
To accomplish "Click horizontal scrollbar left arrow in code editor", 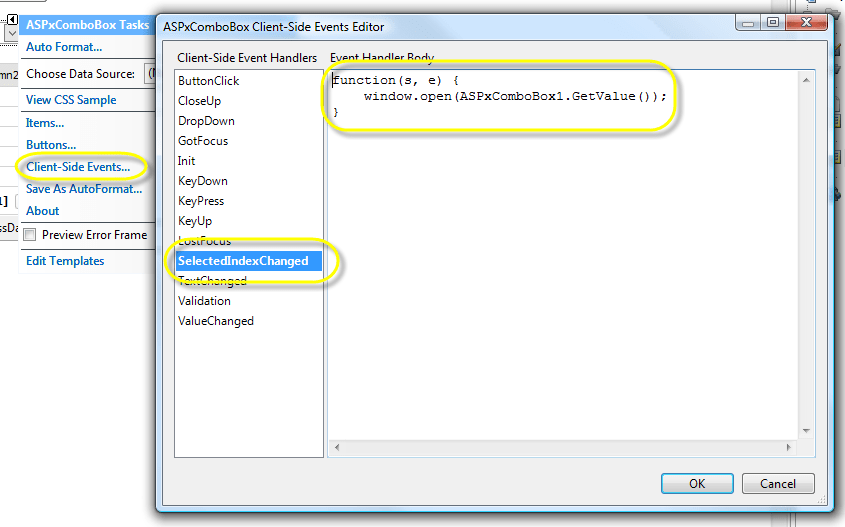I will point(337,447).
